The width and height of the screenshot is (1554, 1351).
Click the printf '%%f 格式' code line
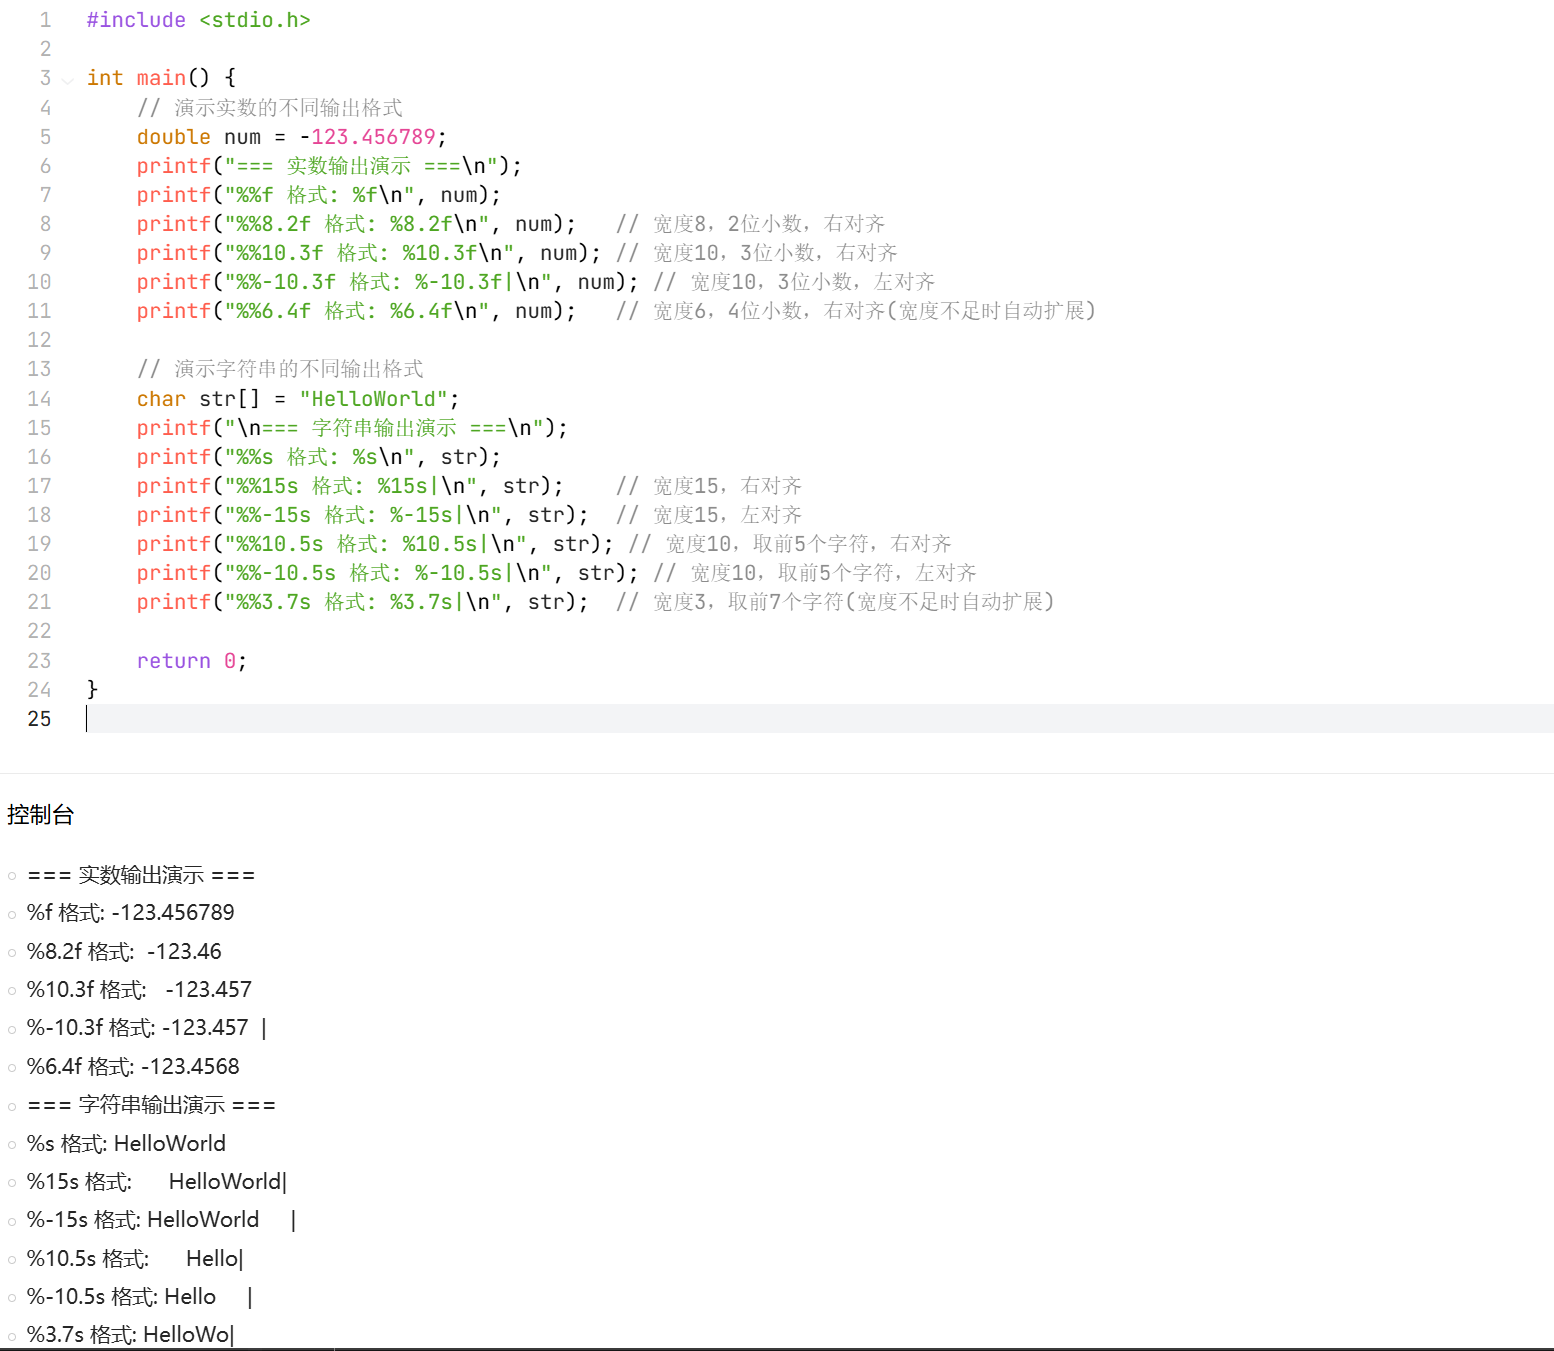[319, 195]
